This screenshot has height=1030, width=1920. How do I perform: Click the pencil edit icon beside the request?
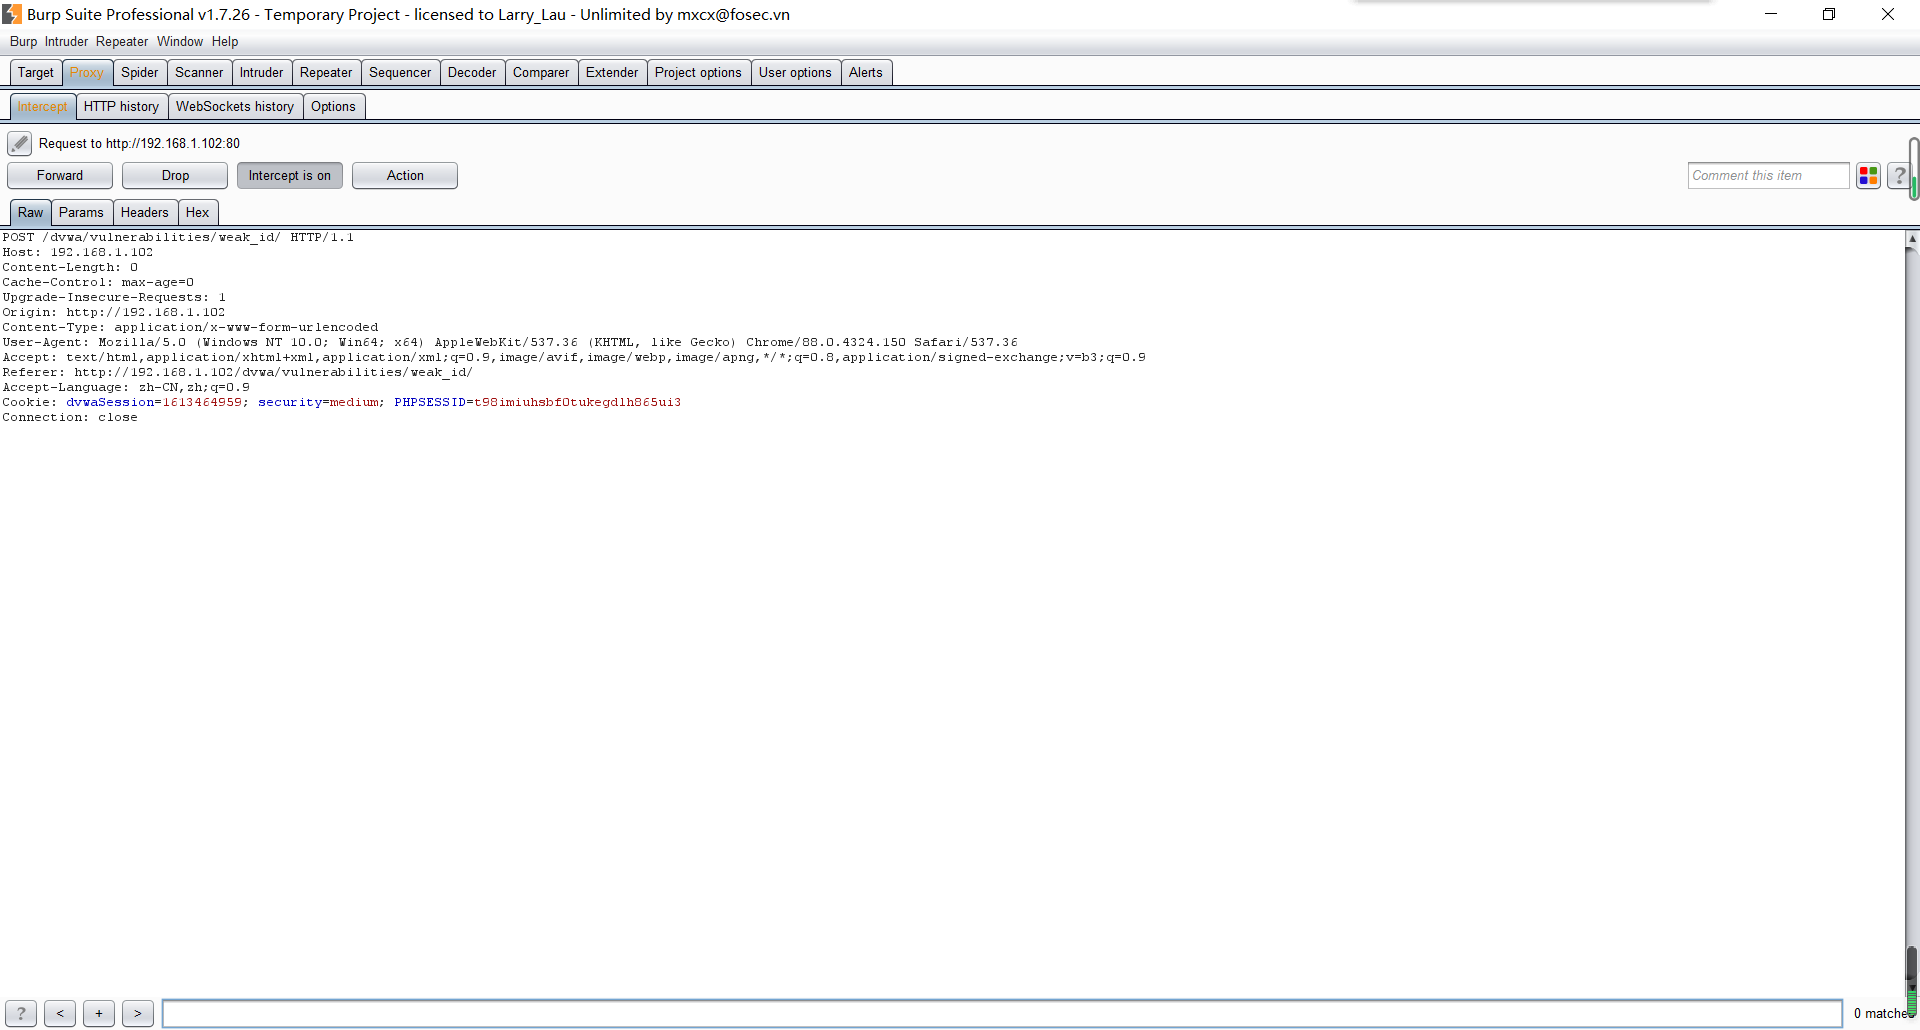(19, 143)
